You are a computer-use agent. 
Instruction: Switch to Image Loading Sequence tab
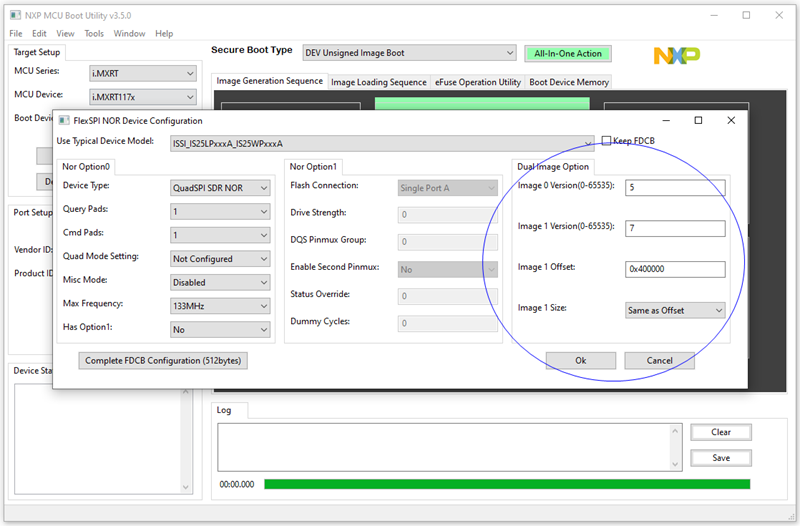click(379, 82)
